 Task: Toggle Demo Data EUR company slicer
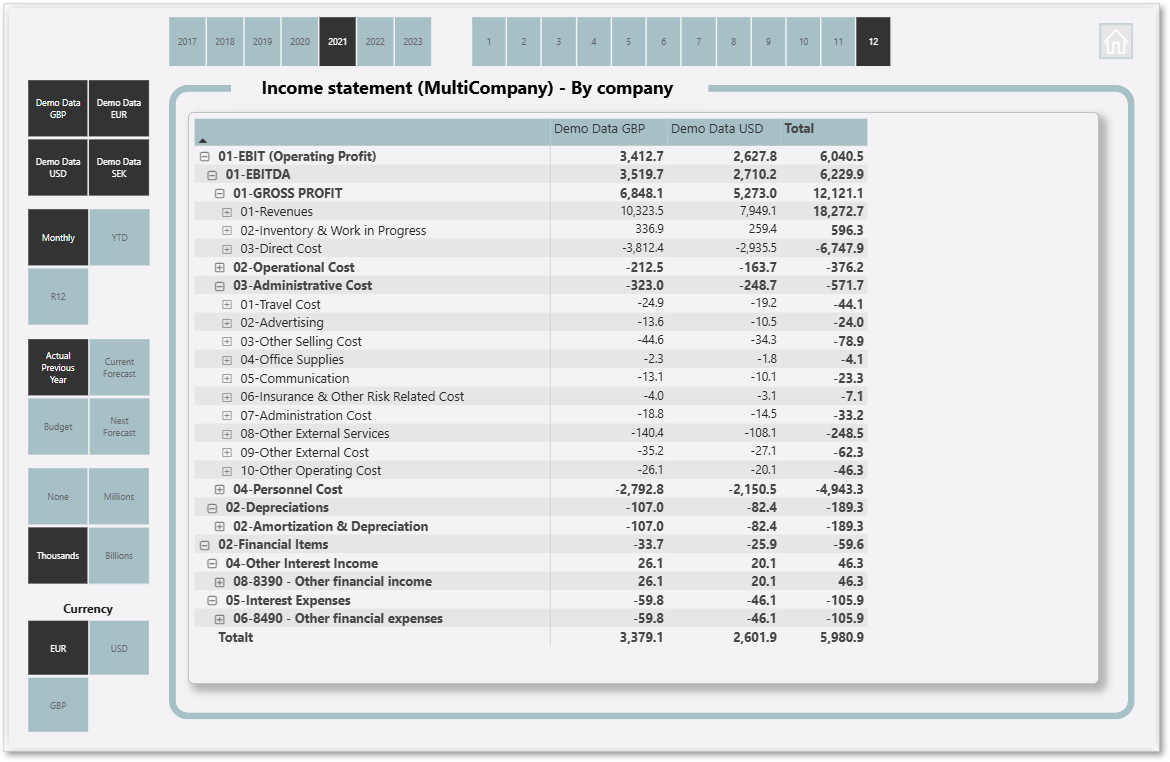[x=119, y=108]
